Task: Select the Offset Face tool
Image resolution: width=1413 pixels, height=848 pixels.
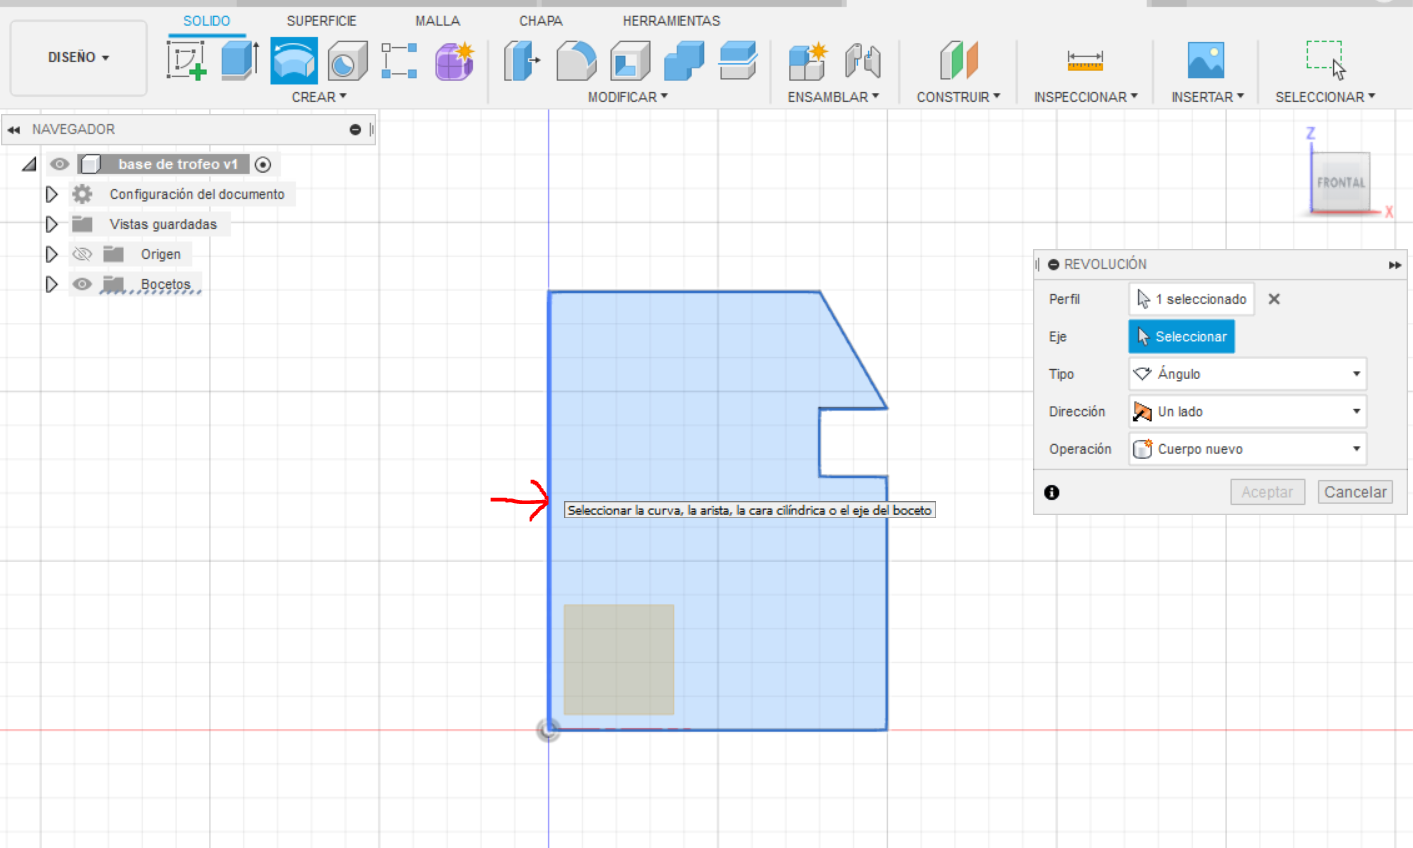Action: click(738, 61)
